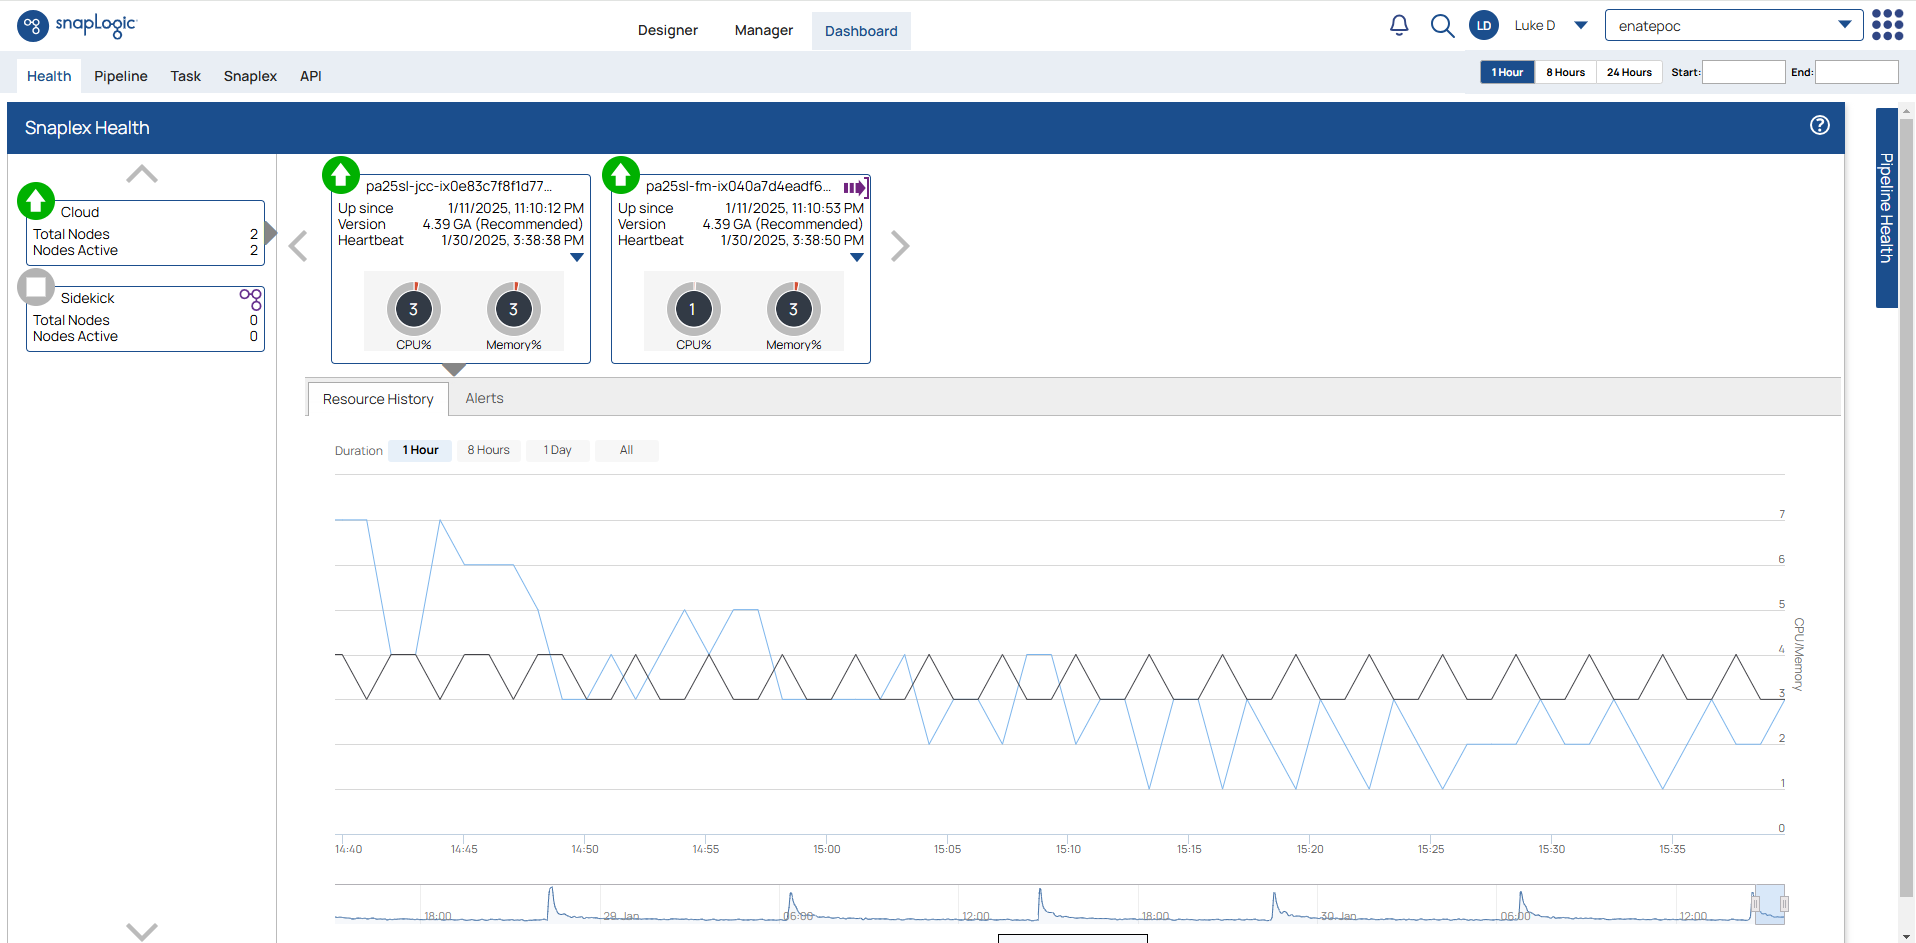This screenshot has height=943, width=1916.
Task: Click the SnapLogic logo
Action: coord(77,25)
